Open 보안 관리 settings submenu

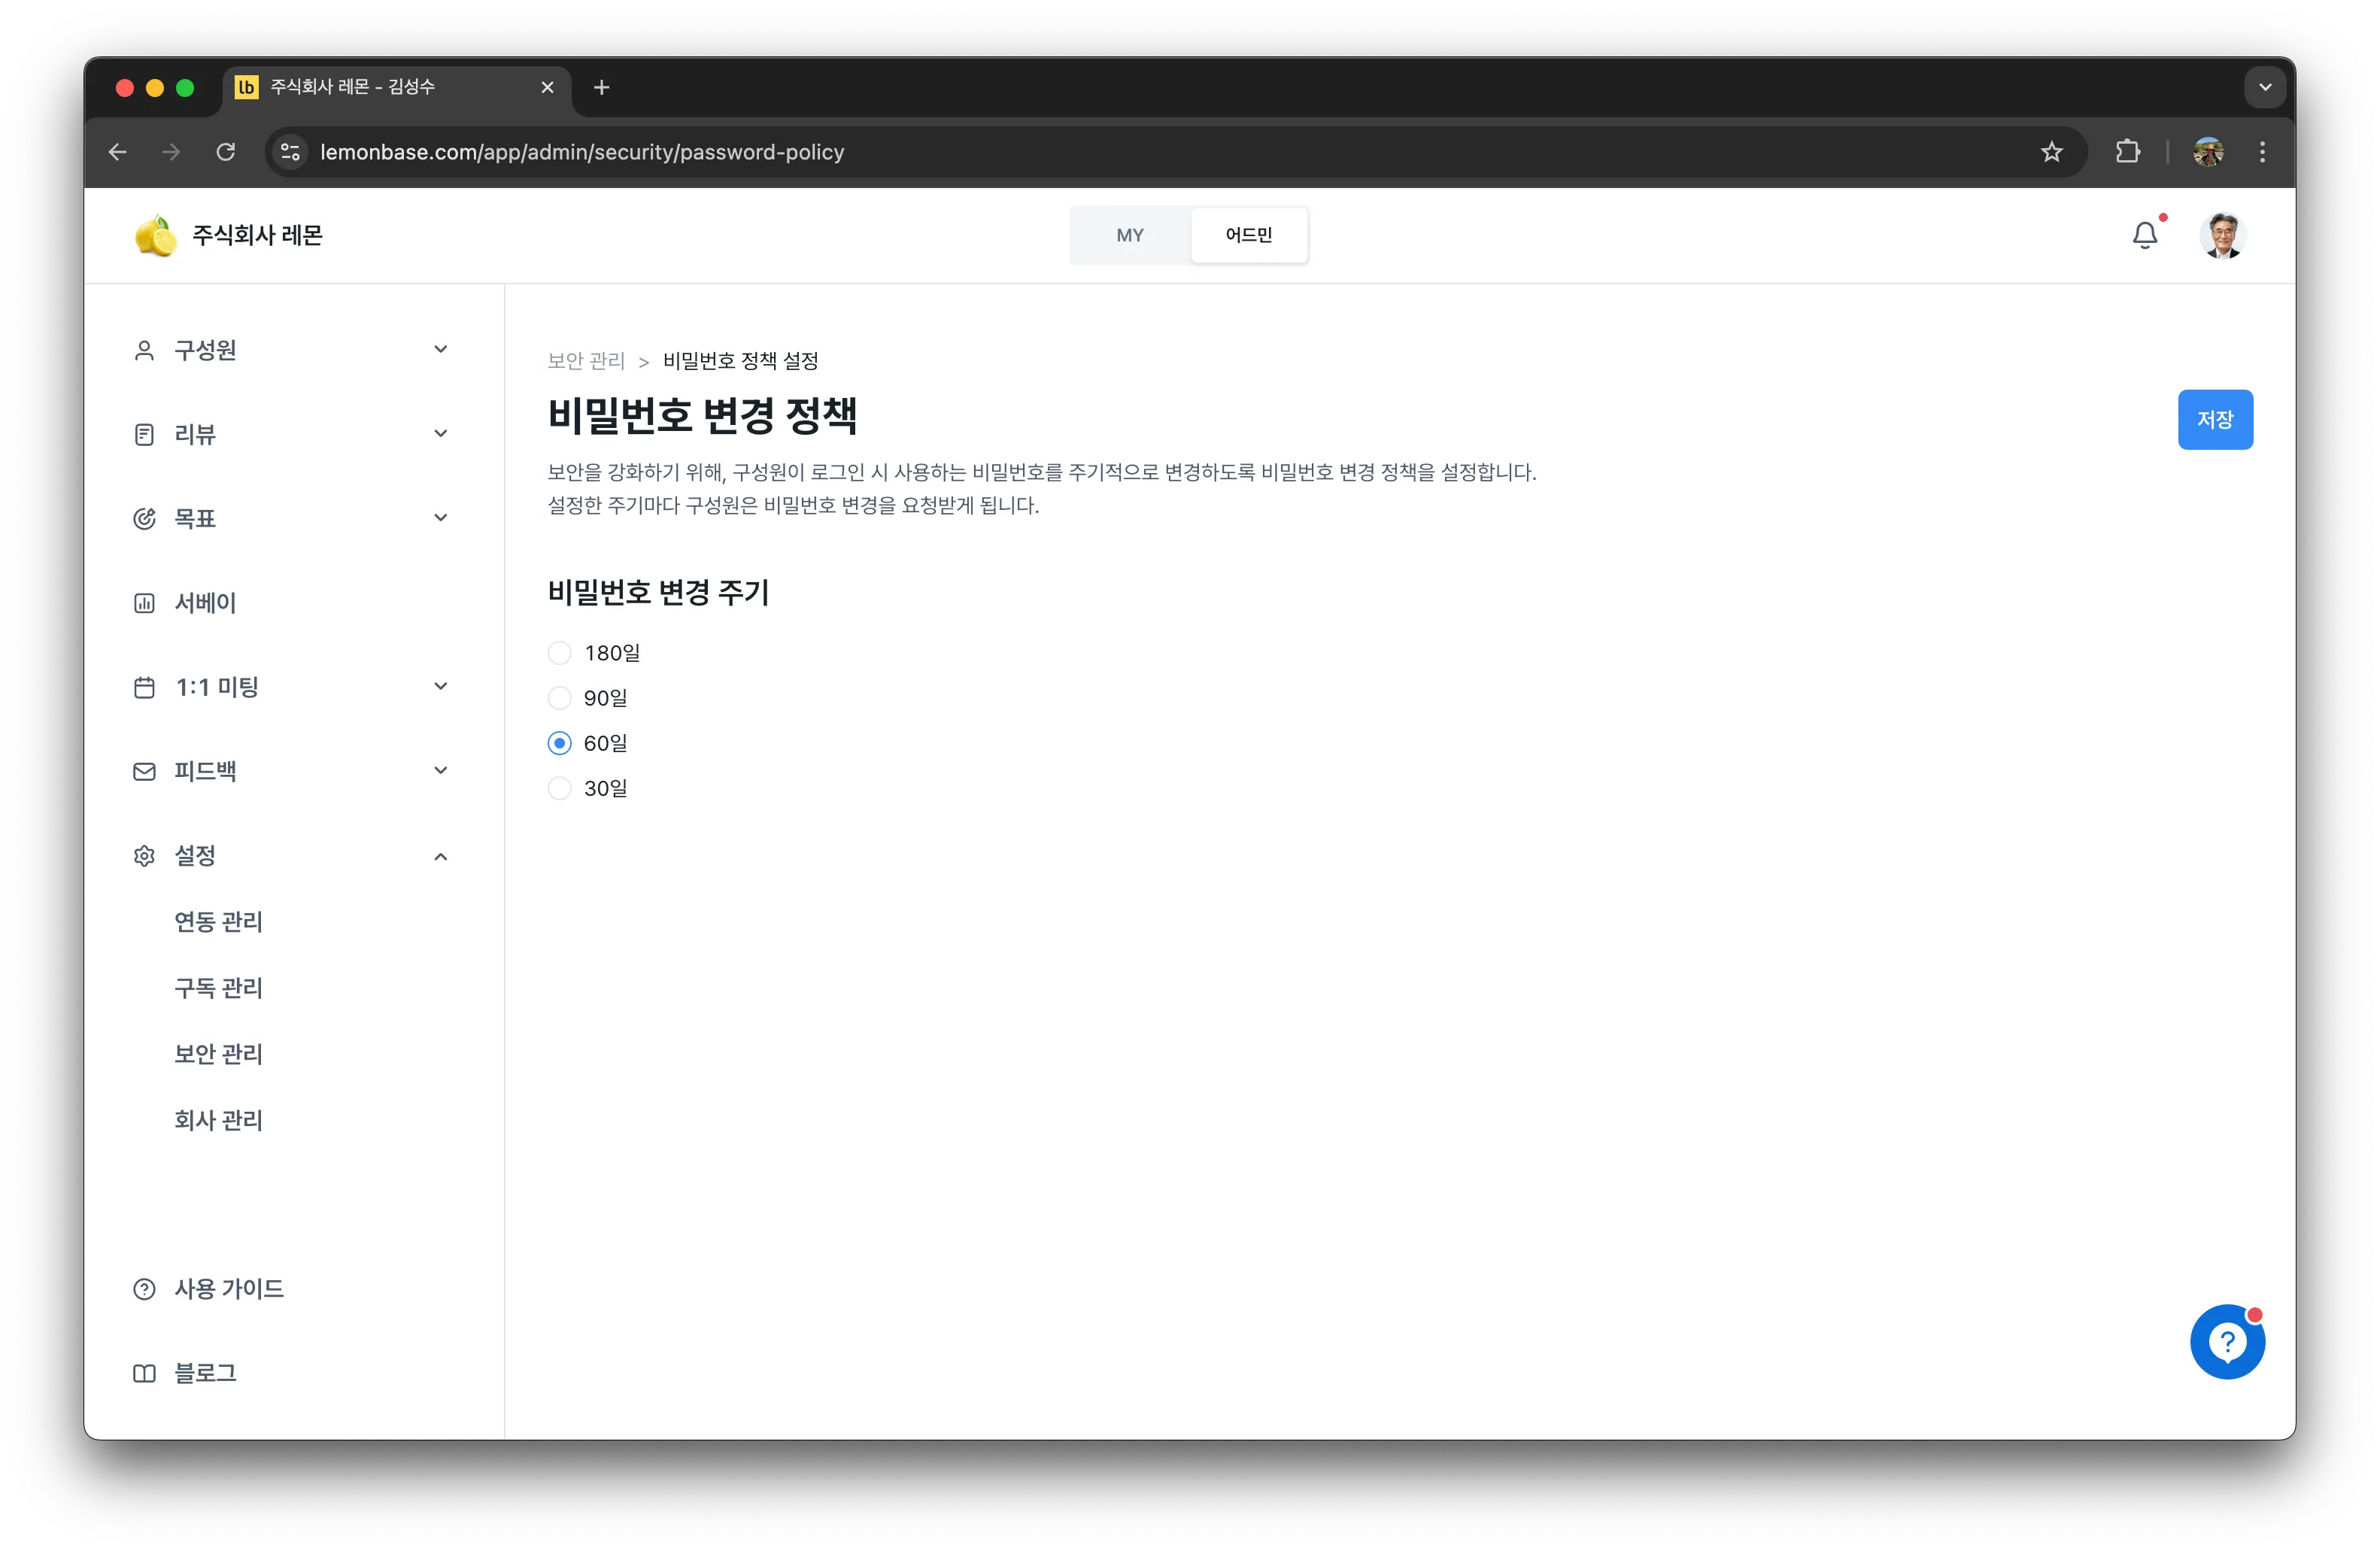(218, 1054)
